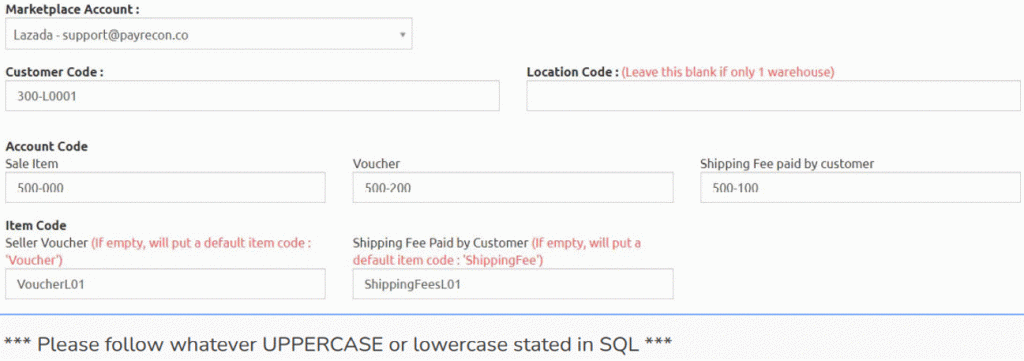Viewport: 1024px width, 361px height.
Task: Click the Item Code heading
Action: tap(36, 226)
